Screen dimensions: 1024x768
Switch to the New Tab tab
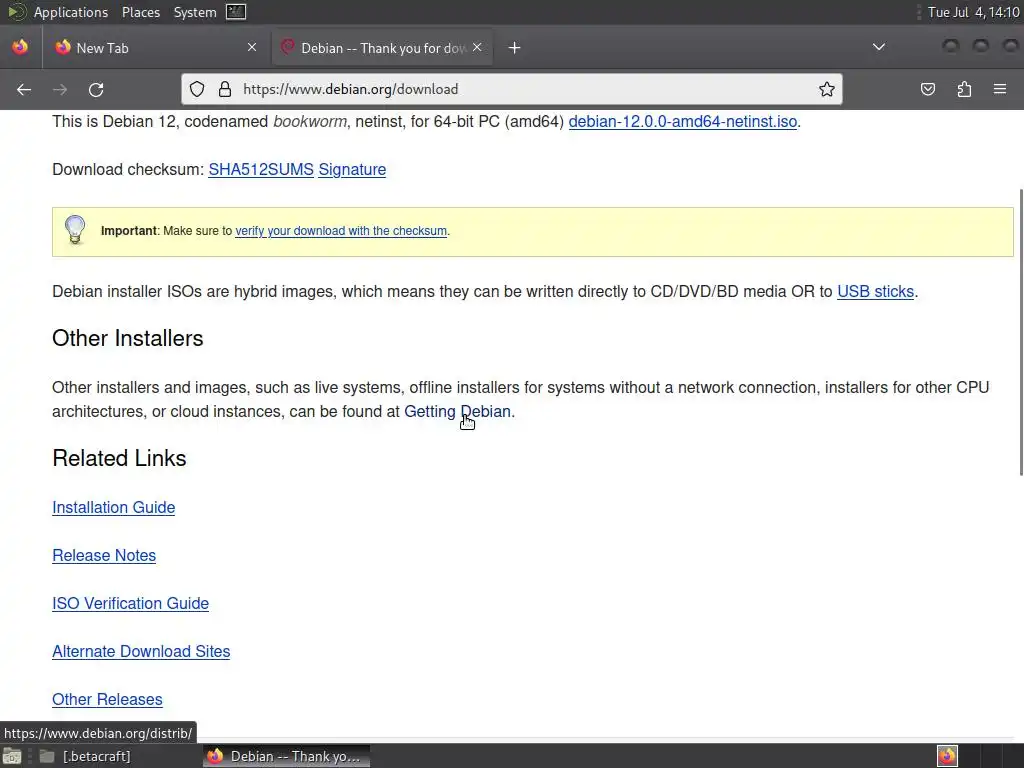click(155, 48)
